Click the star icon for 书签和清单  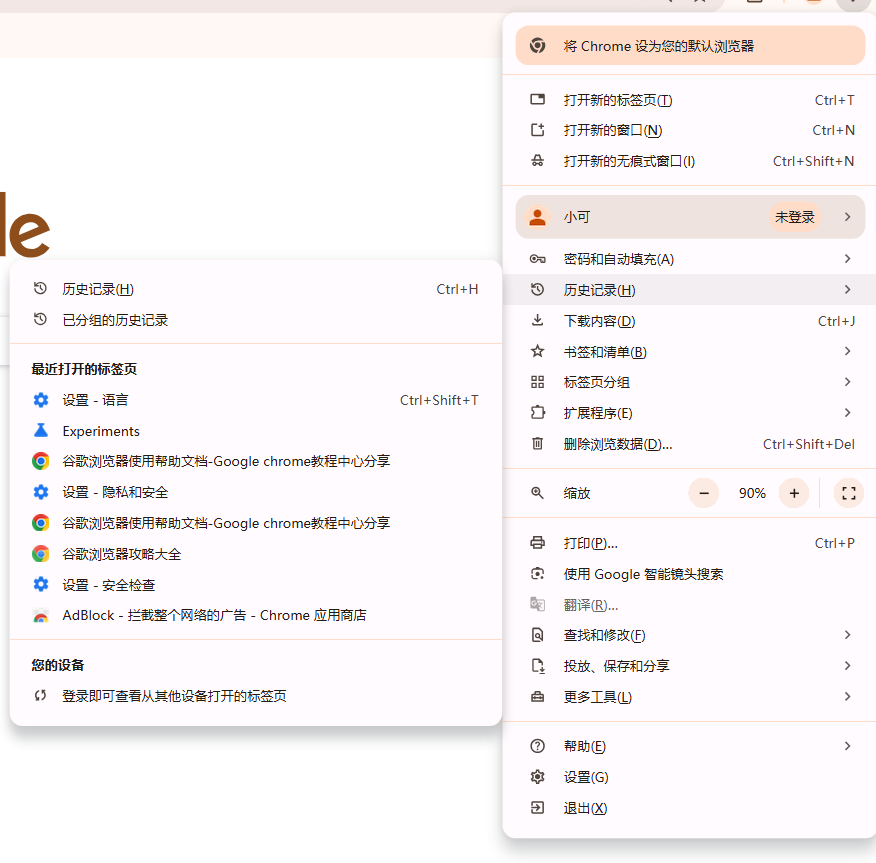(537, 351)
